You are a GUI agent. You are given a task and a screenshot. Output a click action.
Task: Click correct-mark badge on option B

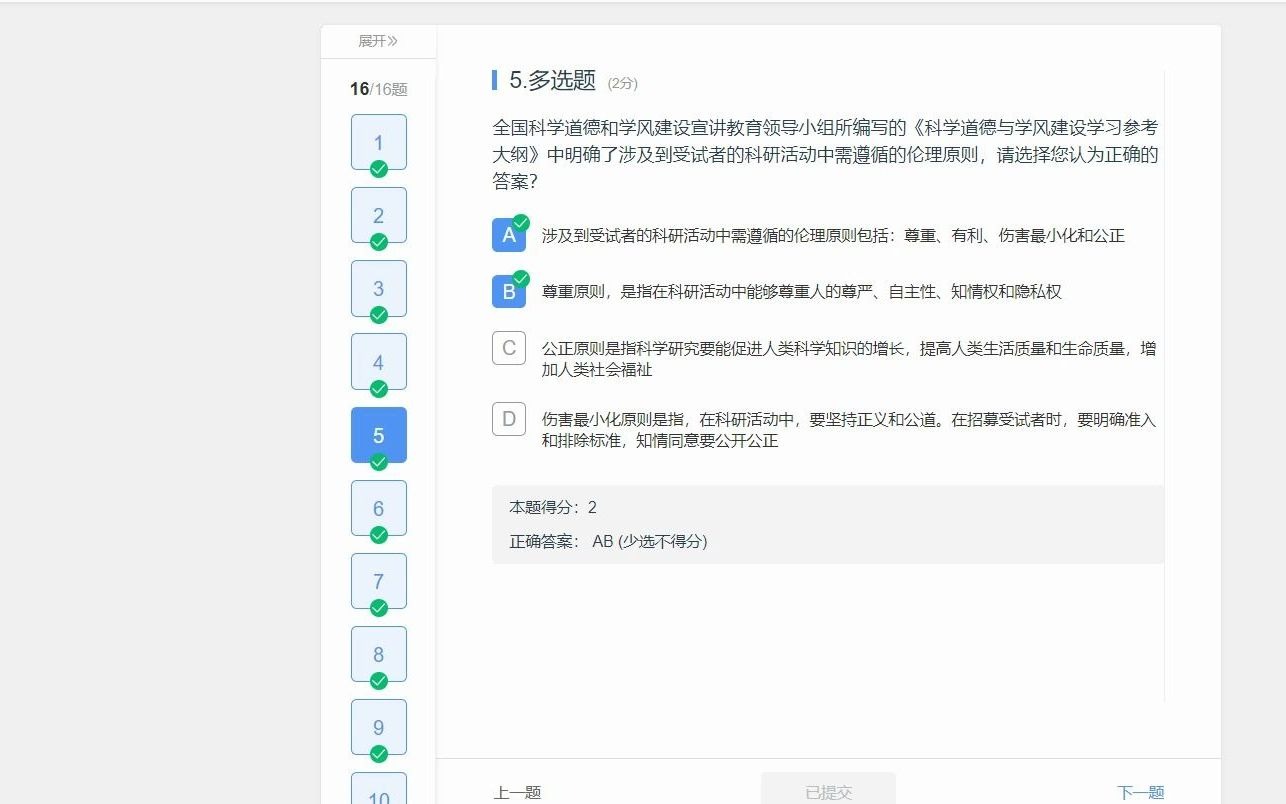pyautogui.click(x=521, y=279)
